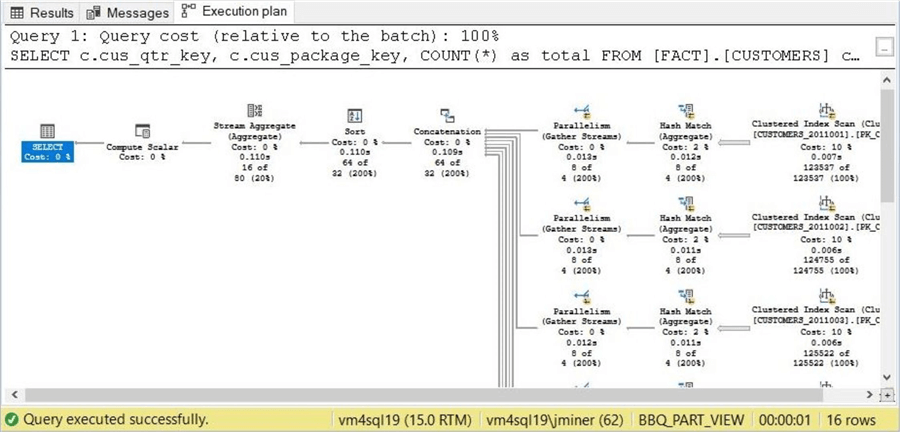
Task: Click the '[CUSTOMERS_2011002].[PK_C' table name text
Action: (x=816, y=228)
